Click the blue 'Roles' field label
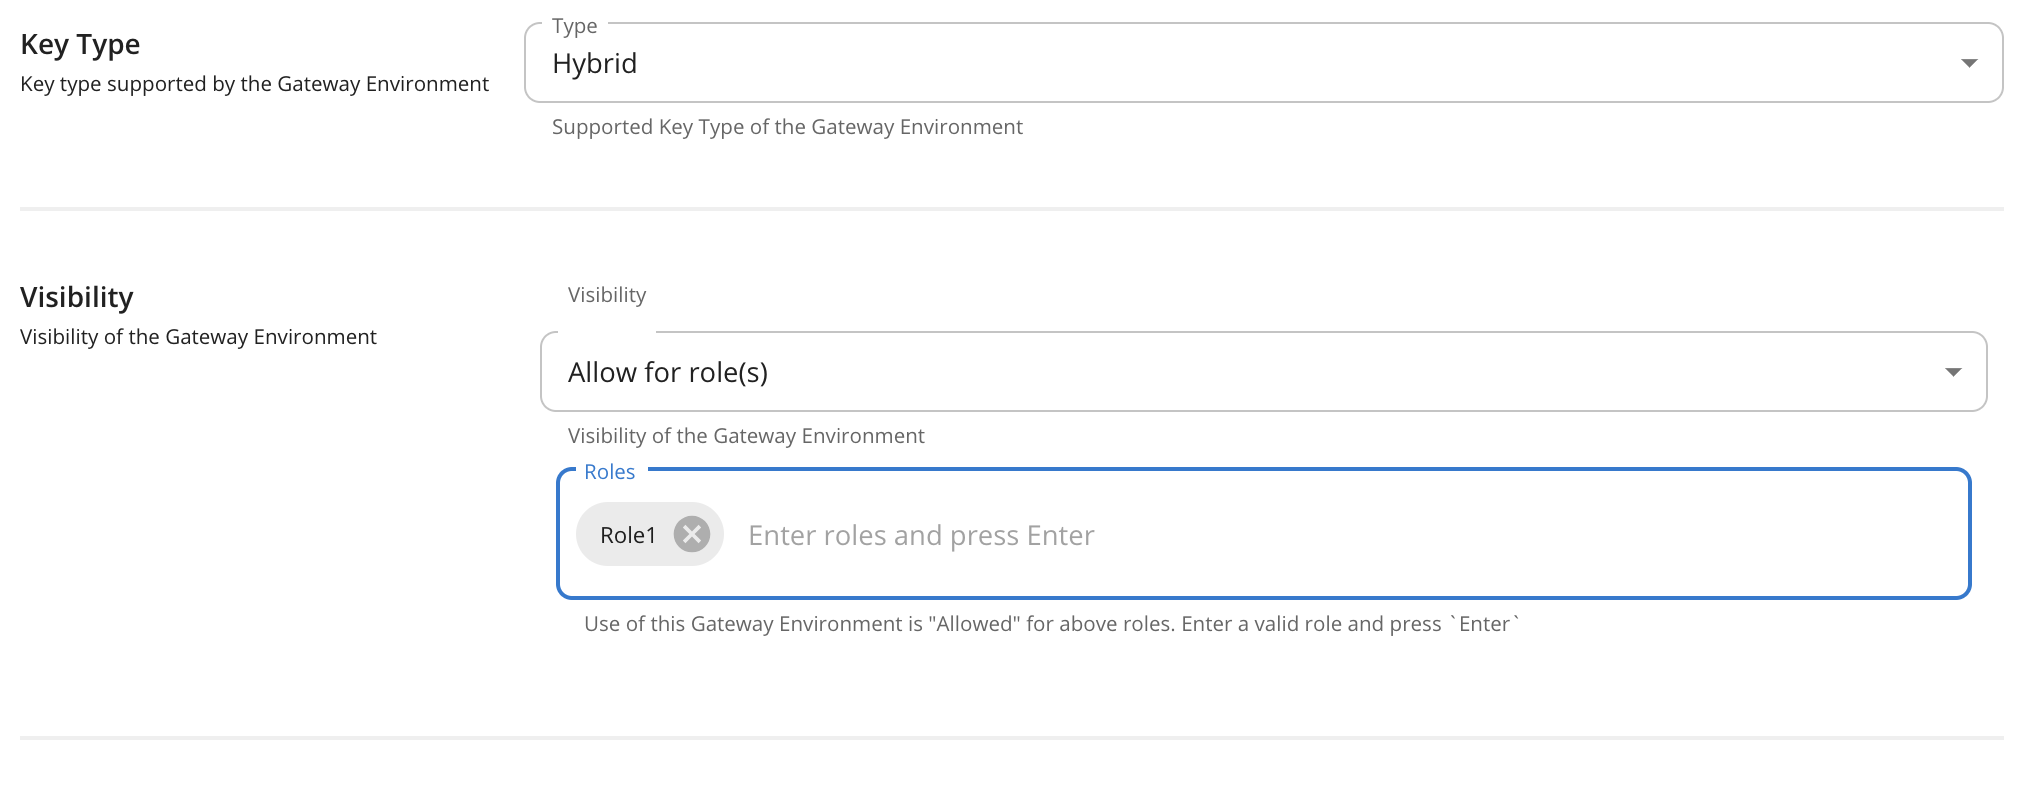Screen dimensions: 2020x786 pyautogui.click(x=609, y=472)
